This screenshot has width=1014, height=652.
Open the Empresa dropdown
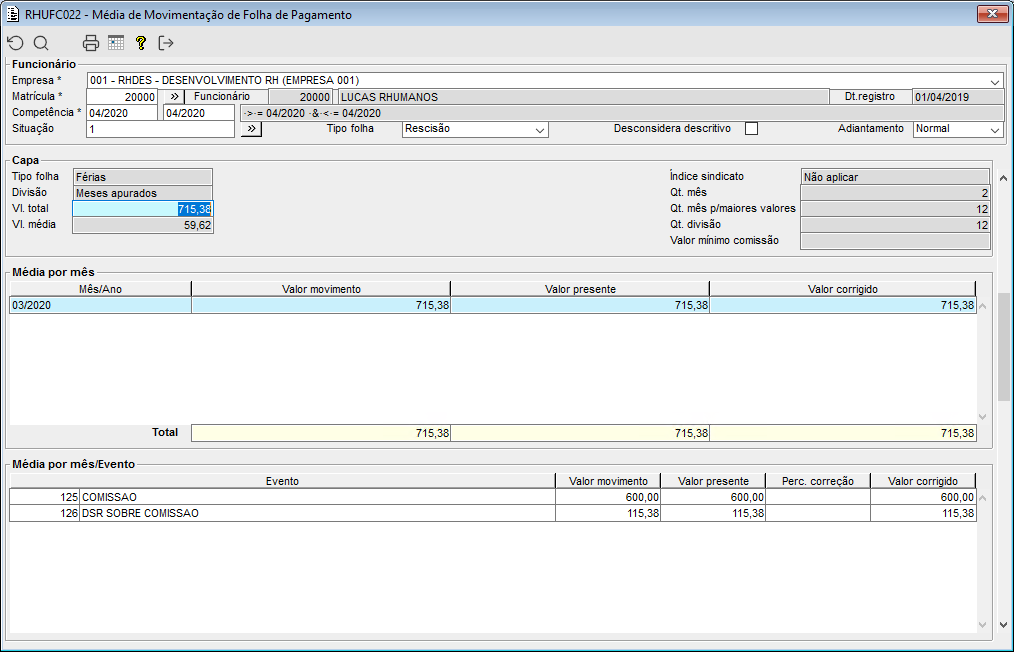[x=995, y=81]
